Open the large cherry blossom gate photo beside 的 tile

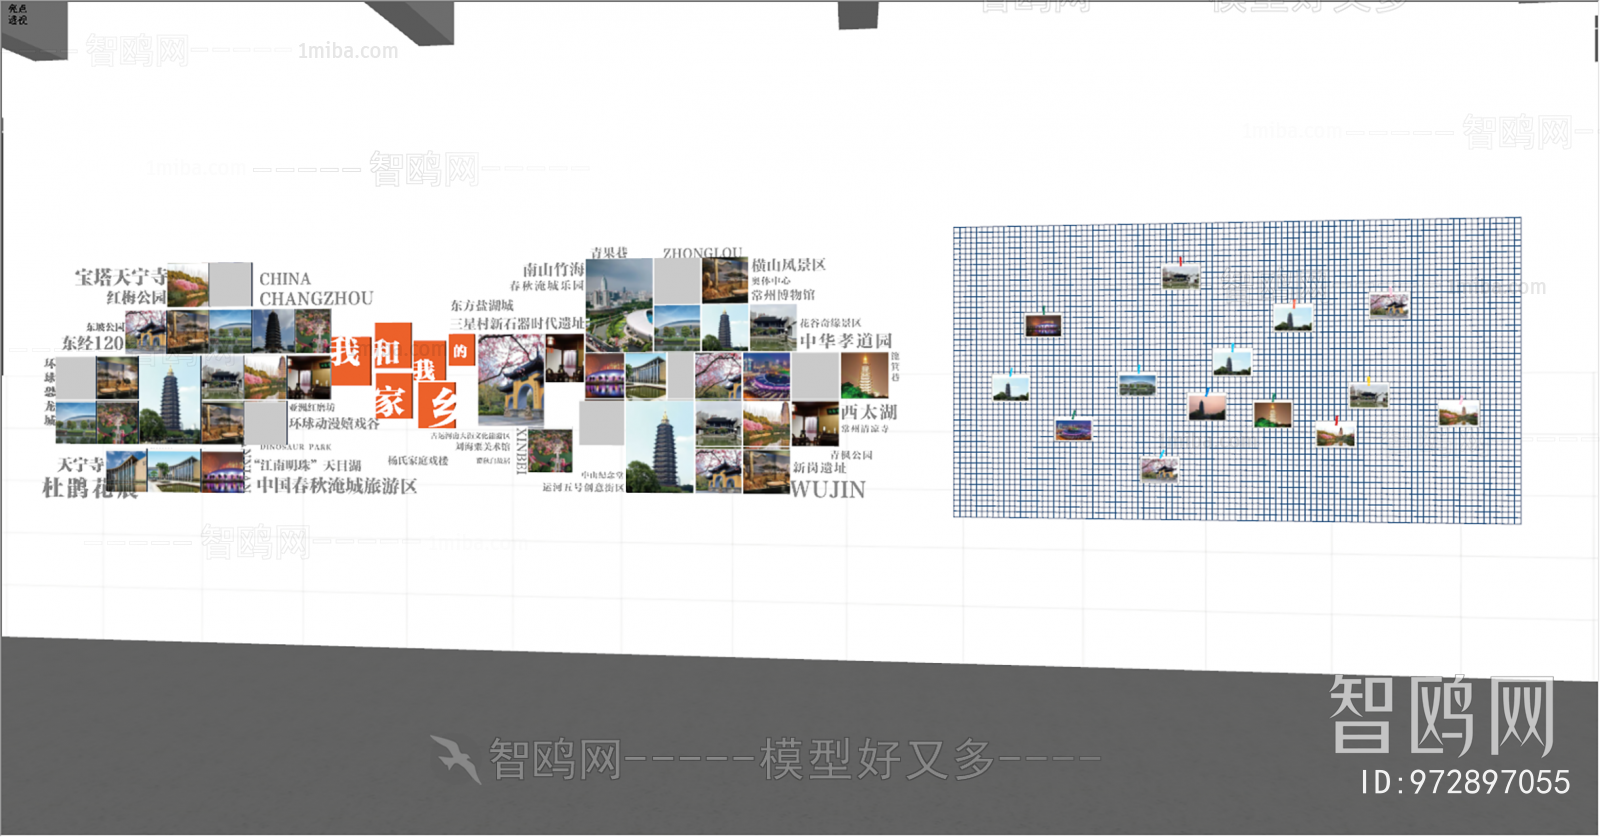pos(511,379)
